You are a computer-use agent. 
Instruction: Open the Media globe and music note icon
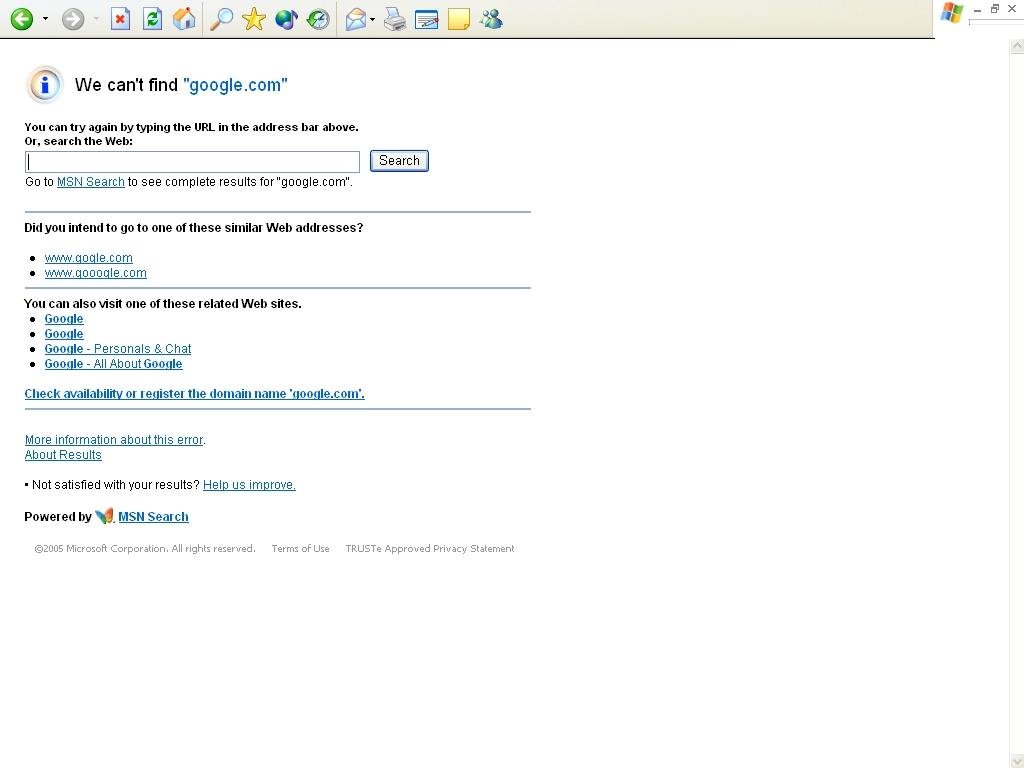click(286, 19)
